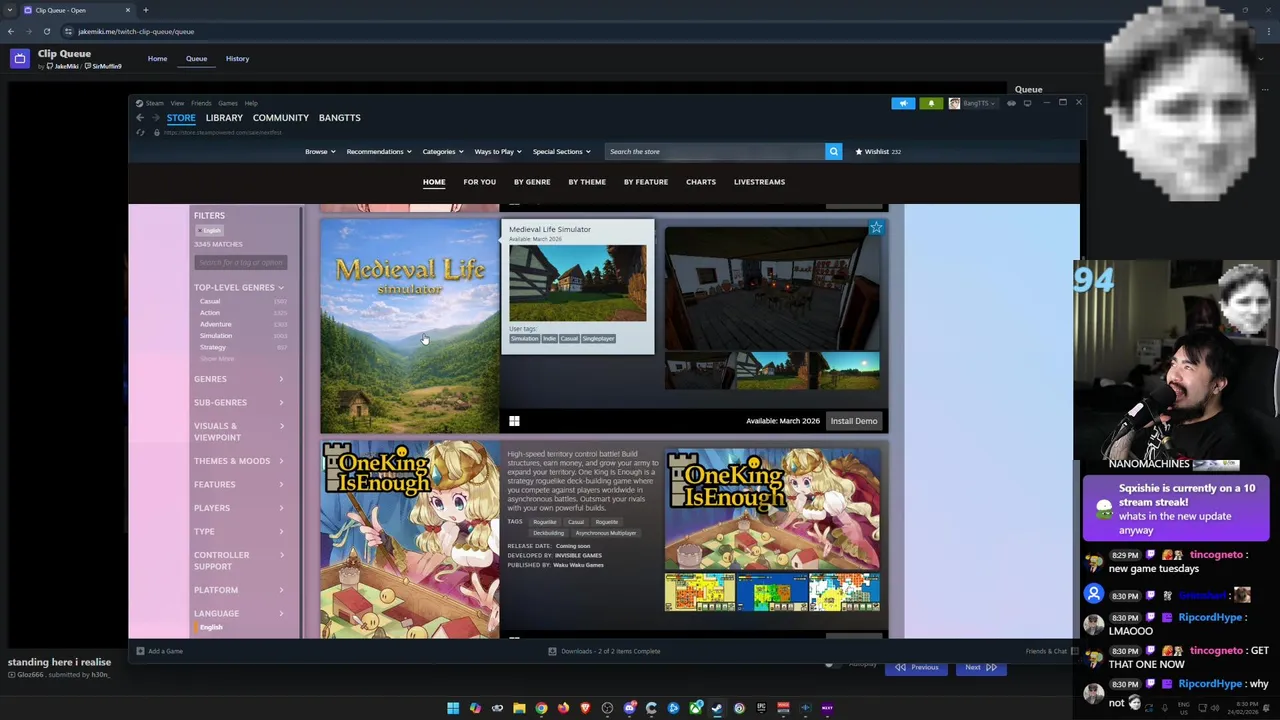1280x720 pixels.
Task: Expand Themes & Moods filter section
Action: (x=238, y=461)
